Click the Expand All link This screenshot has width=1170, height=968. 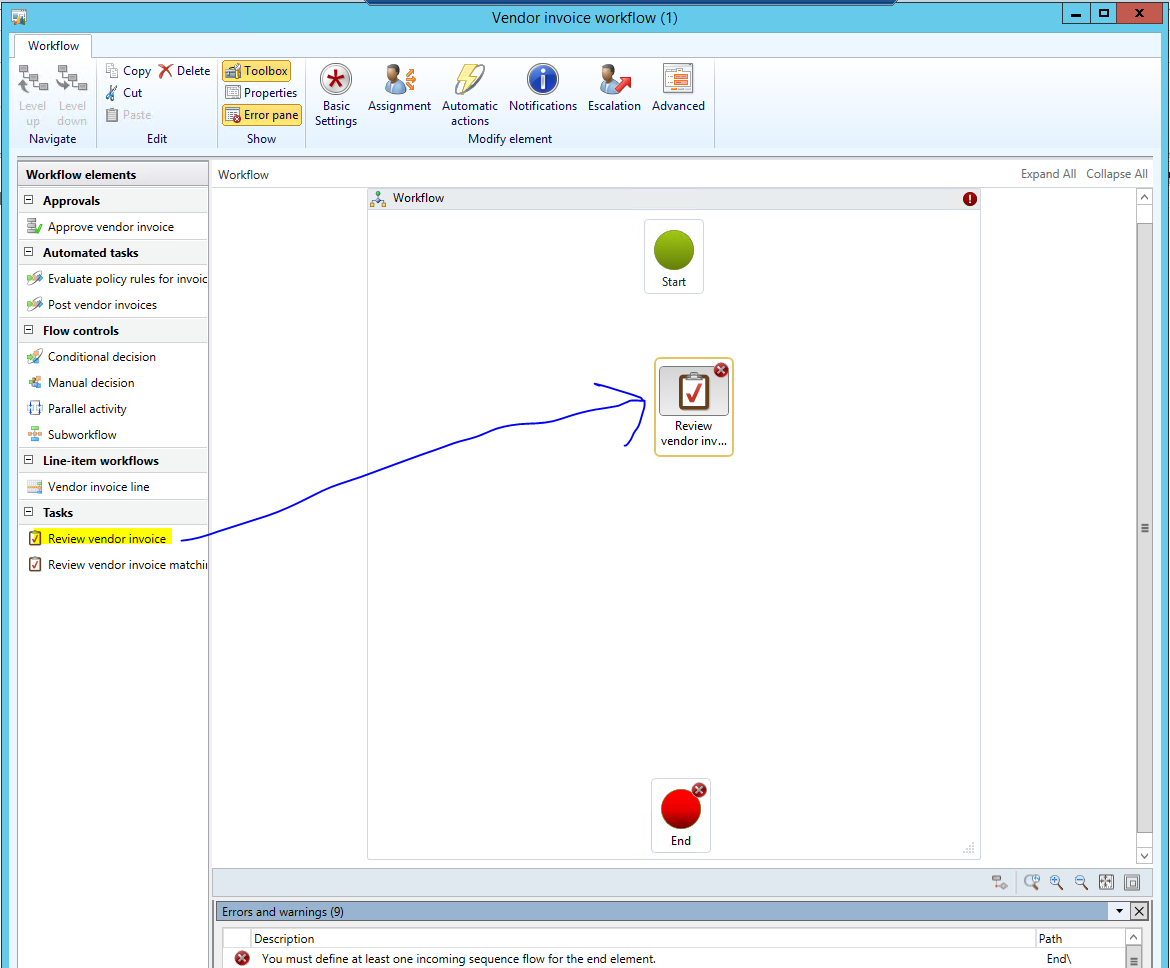[x=1048, y=174]
